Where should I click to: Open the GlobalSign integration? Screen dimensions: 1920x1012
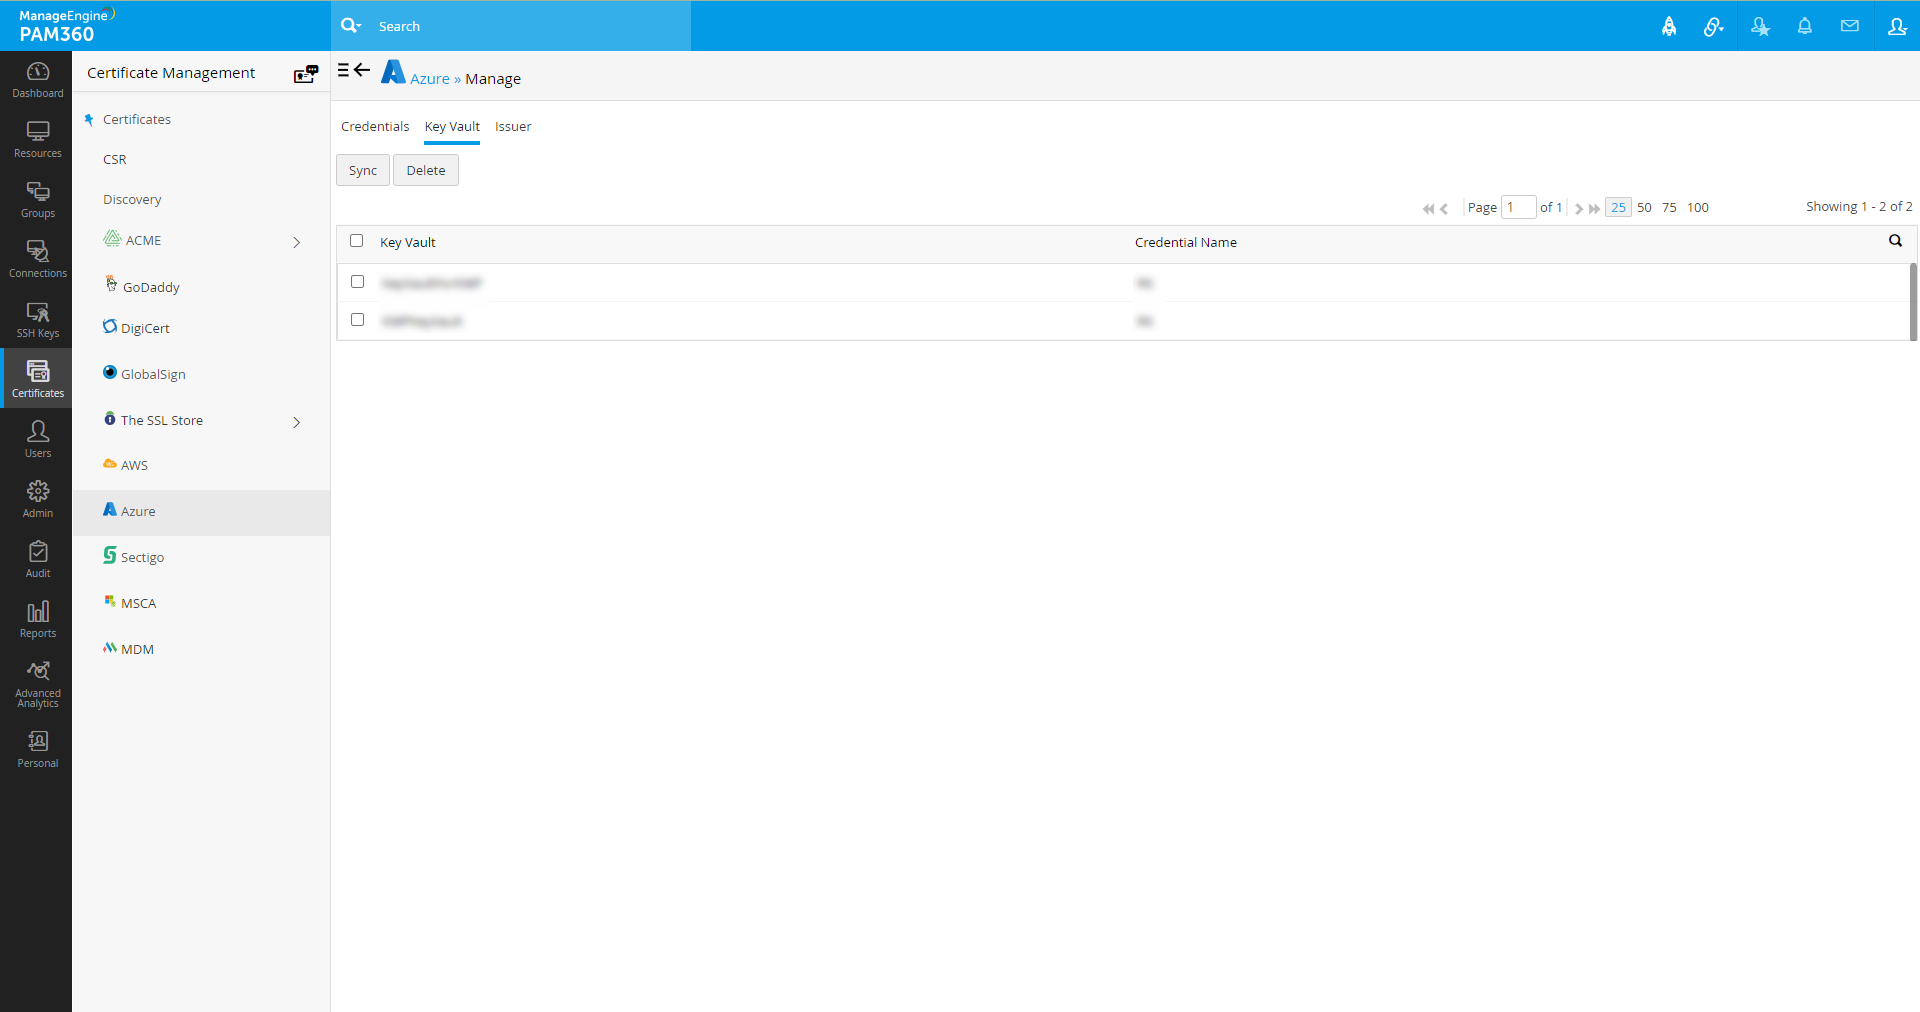(153, 373)
